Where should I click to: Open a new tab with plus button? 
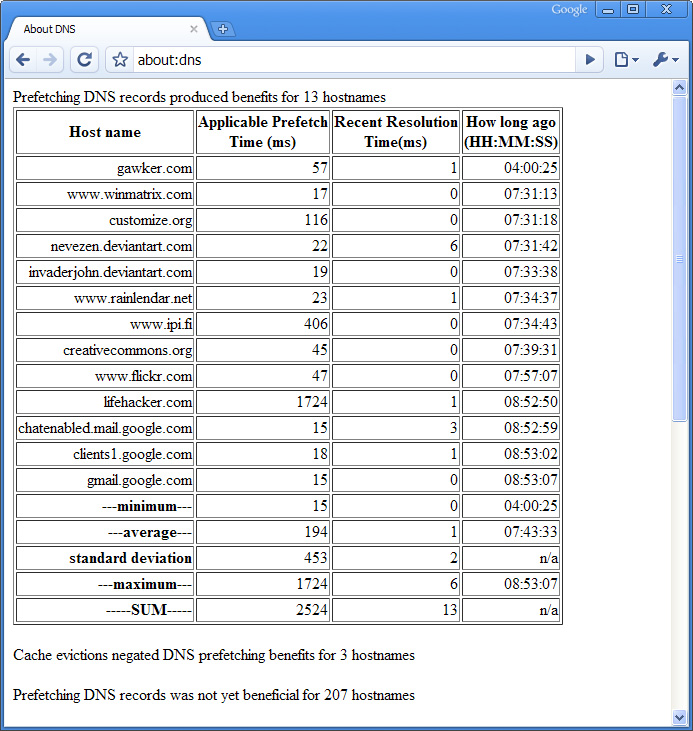coord(223,29)
